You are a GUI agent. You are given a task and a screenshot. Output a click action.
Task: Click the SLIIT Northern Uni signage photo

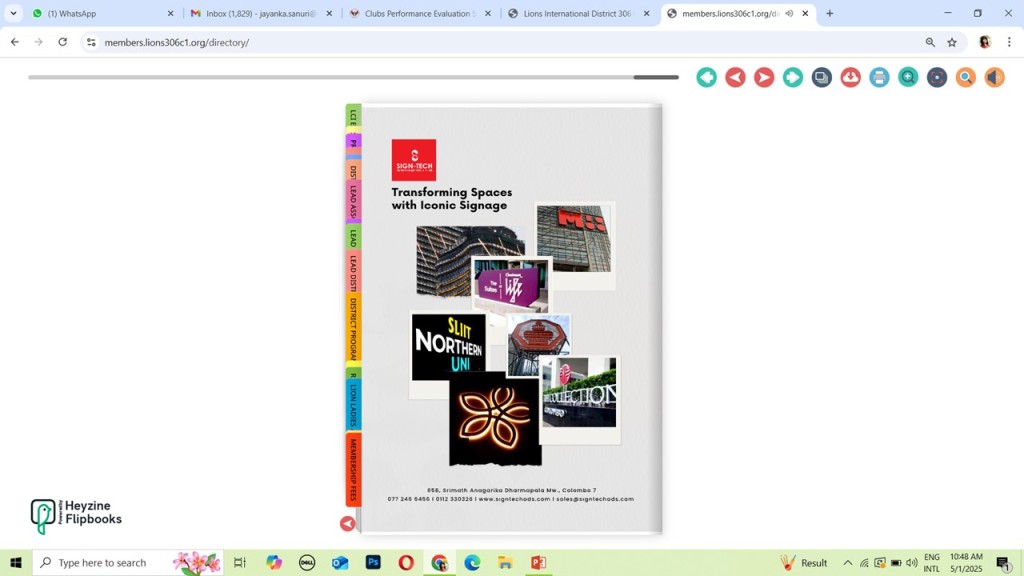449,347
